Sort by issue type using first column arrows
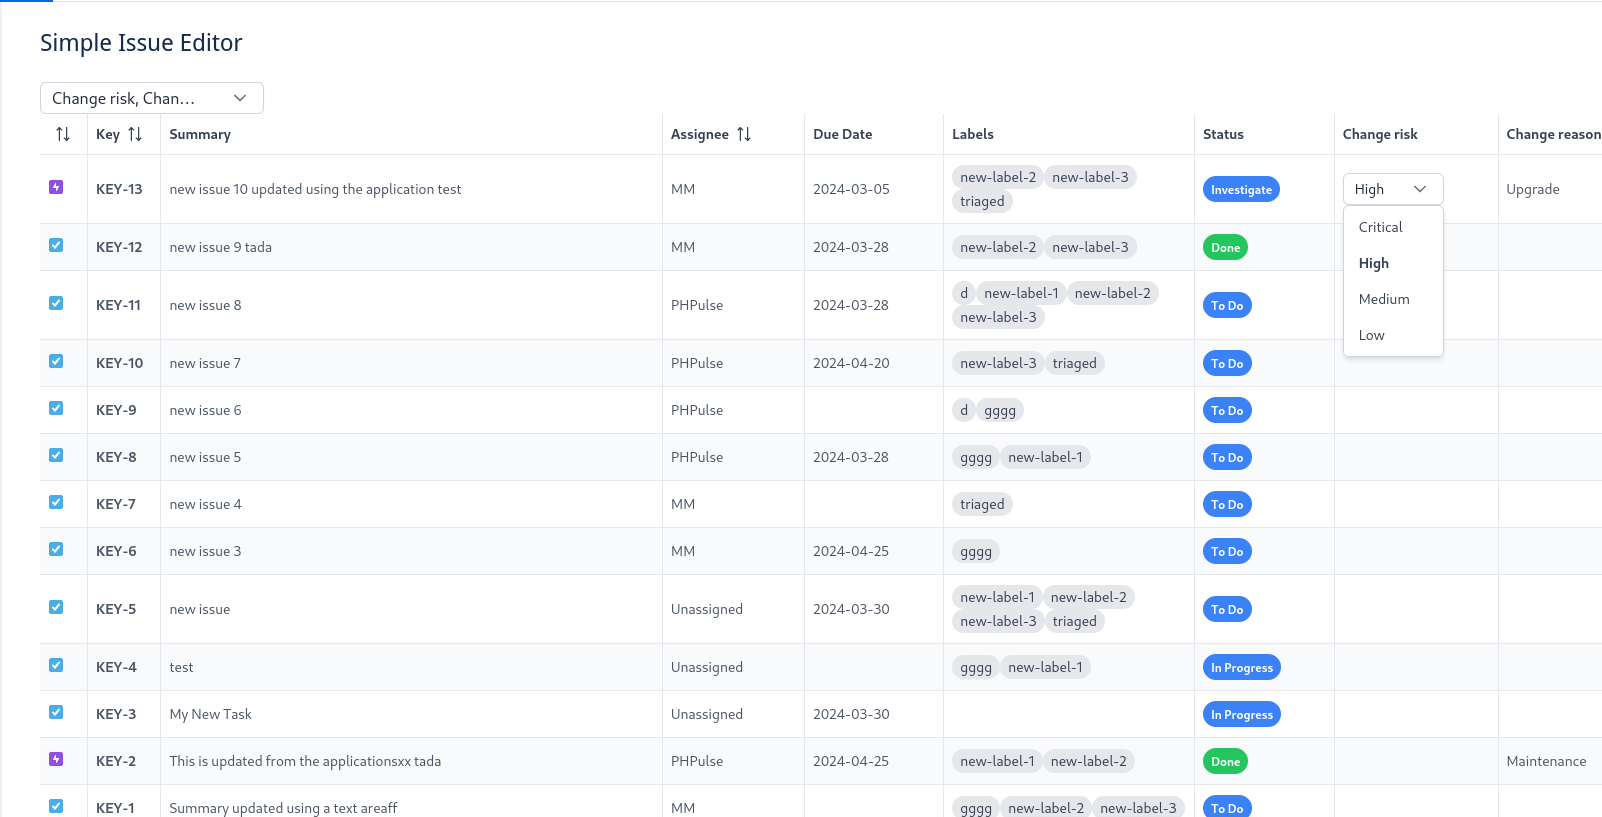Screen dimensions: 1602x817 (x=63, y=134)
